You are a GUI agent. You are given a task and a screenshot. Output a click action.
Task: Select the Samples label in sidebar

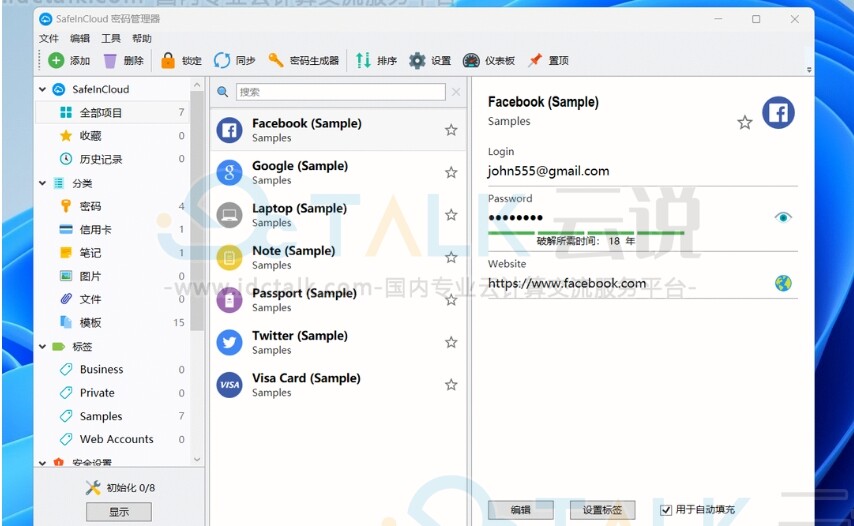point(113,416)
